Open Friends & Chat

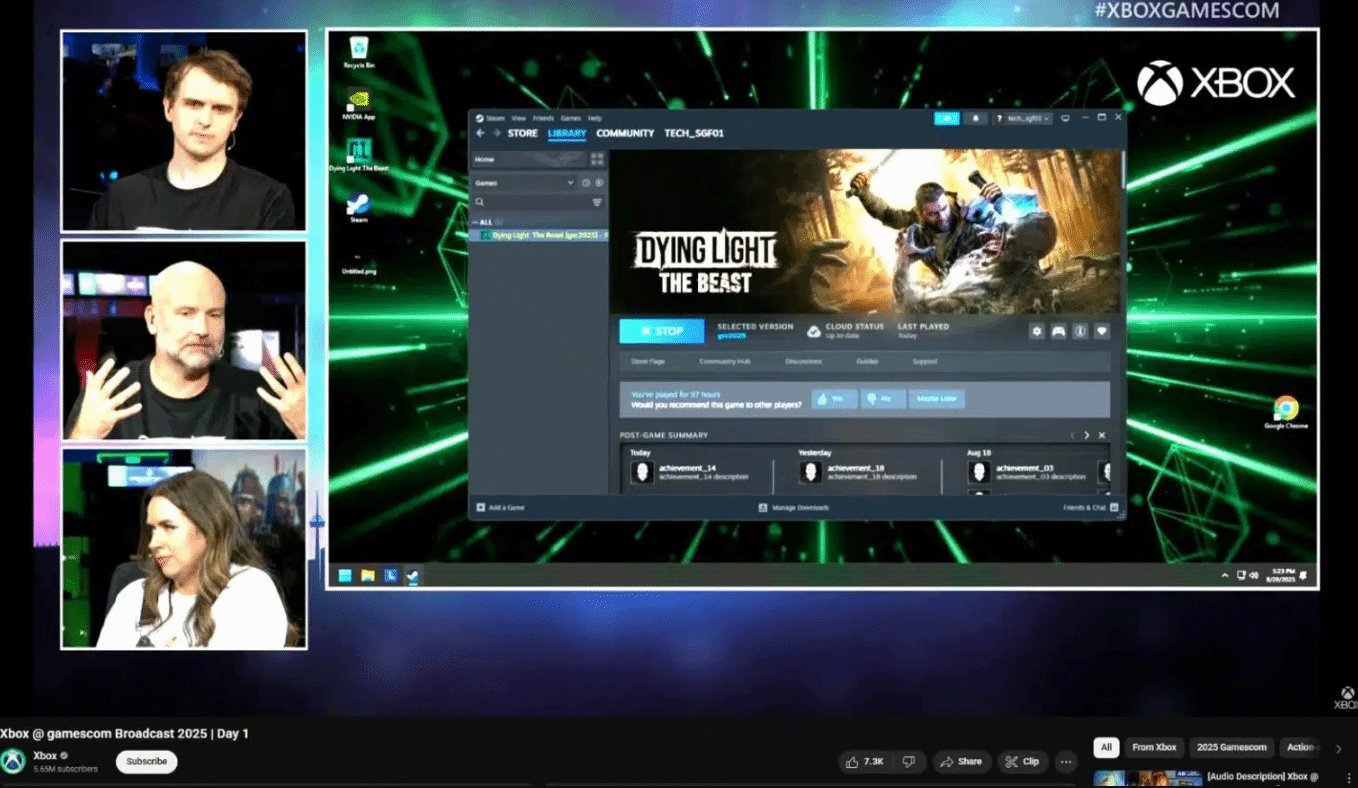coord(1090,508)
